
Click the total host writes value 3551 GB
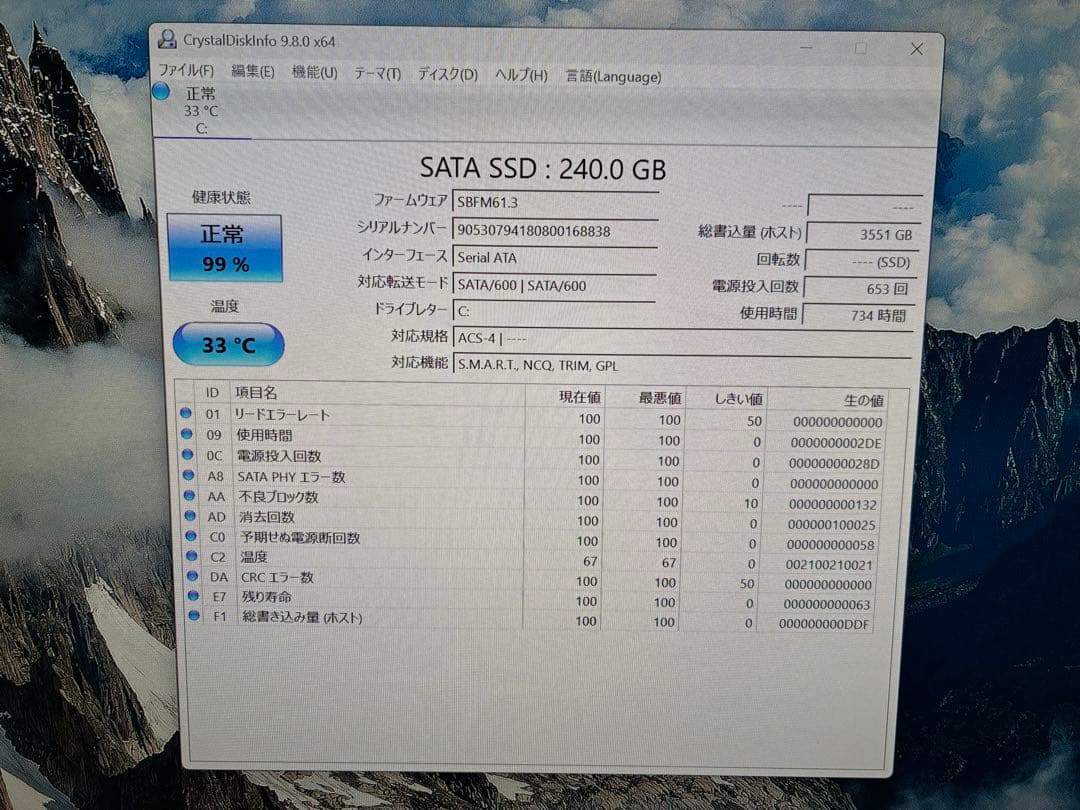tap(863, 234)
